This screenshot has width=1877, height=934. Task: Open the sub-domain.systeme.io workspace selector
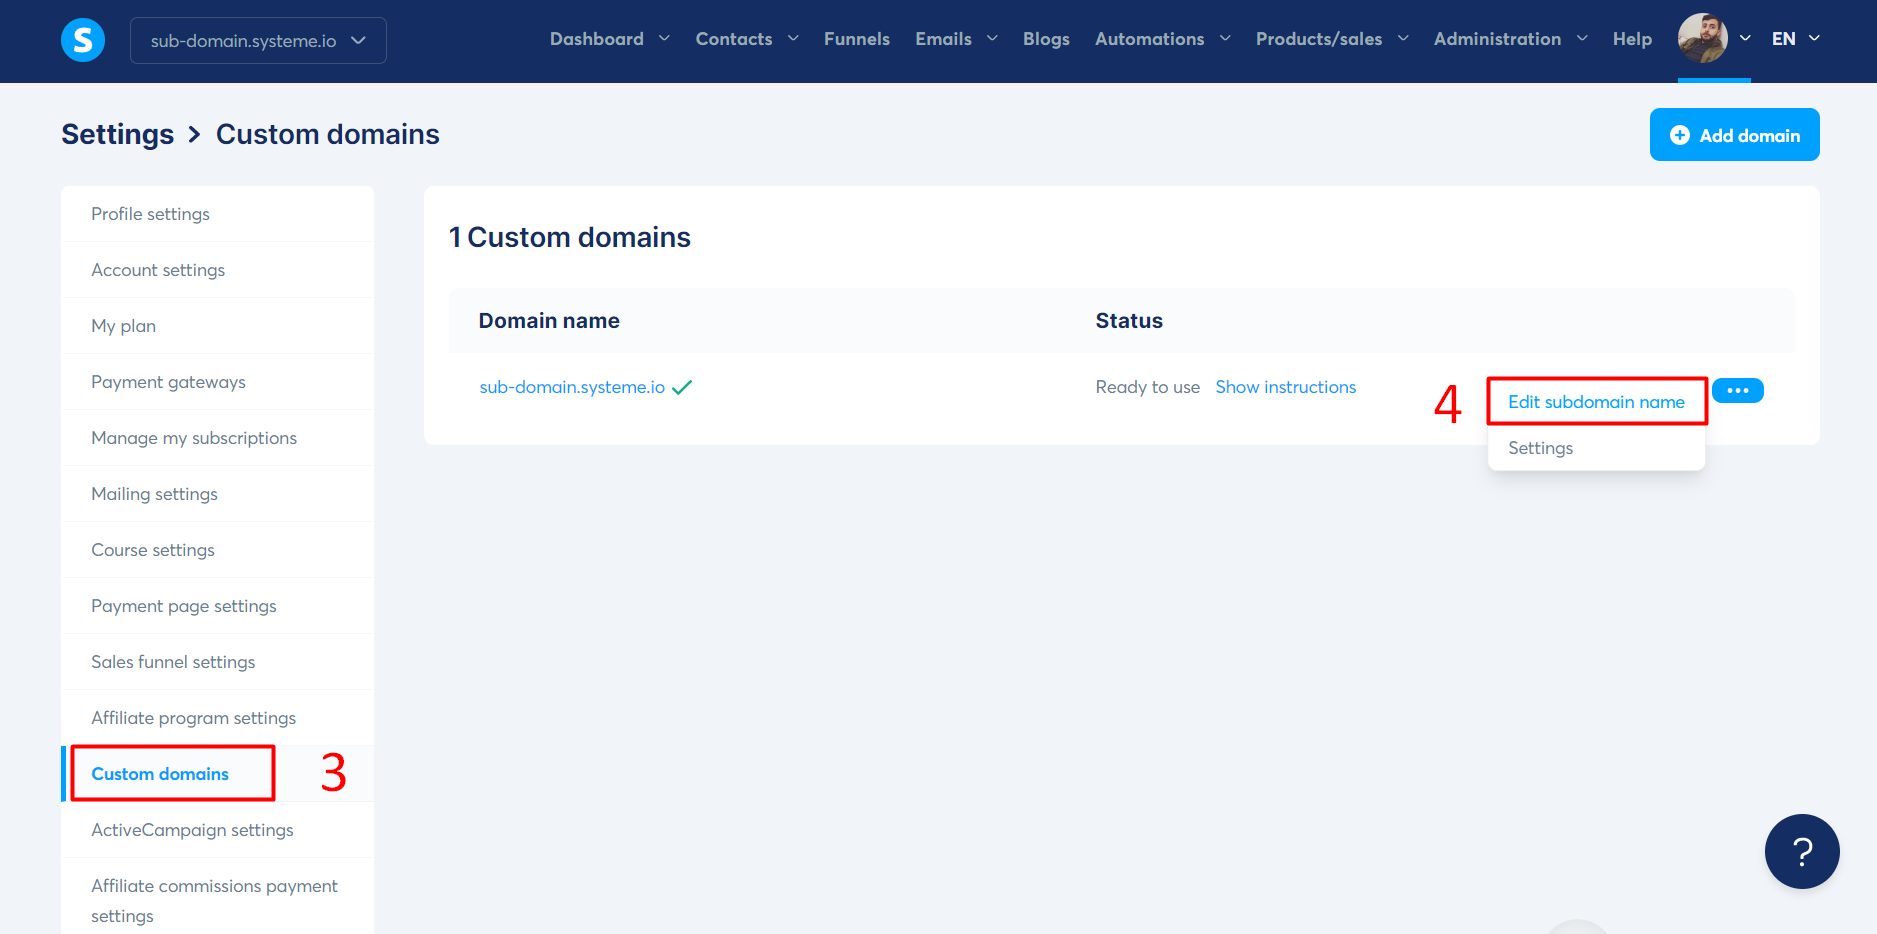pos(257,40)
